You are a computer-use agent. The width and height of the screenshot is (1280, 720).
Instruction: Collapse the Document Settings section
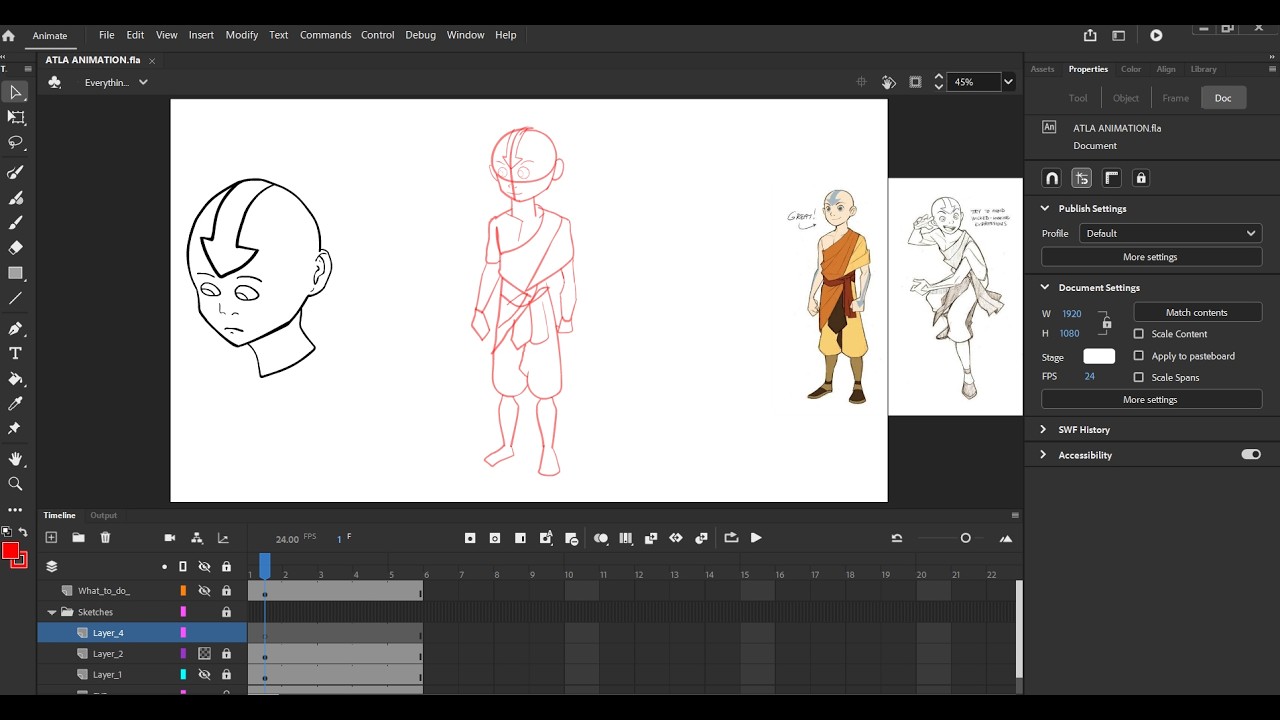[1045, 287]
